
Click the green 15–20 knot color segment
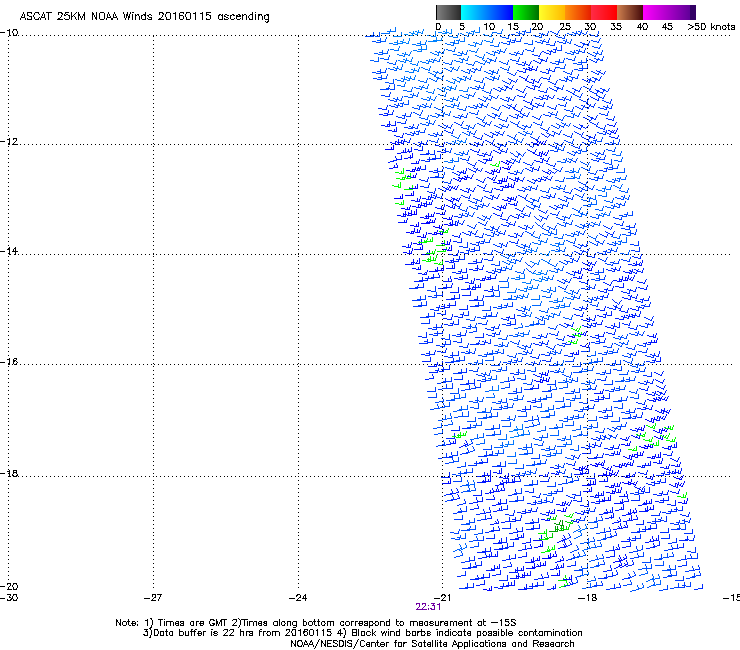click(526, 12)
